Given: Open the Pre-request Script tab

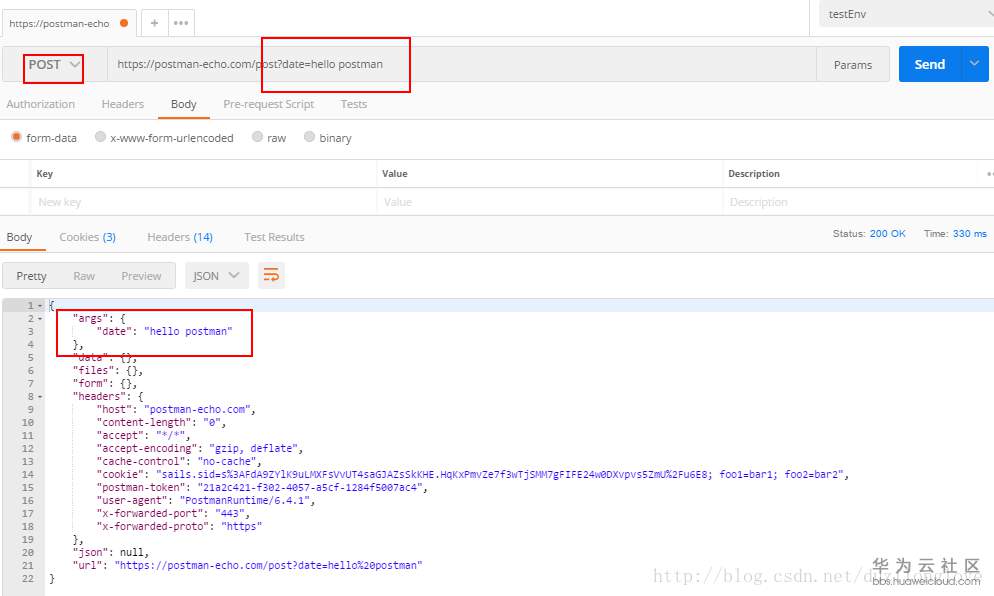Looking at the screenshot, I should coord(268,104).
